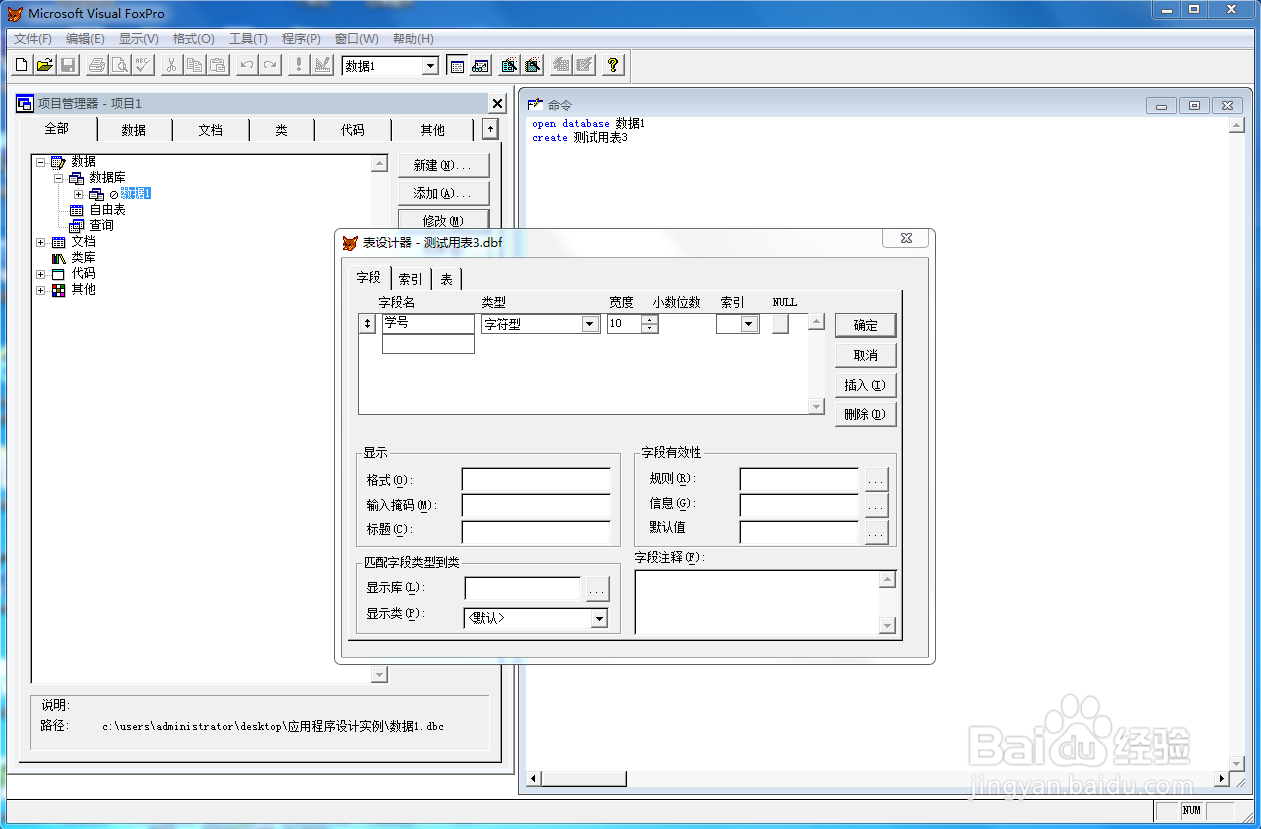Click the Copy toolbar icon

tap(195, 65)
